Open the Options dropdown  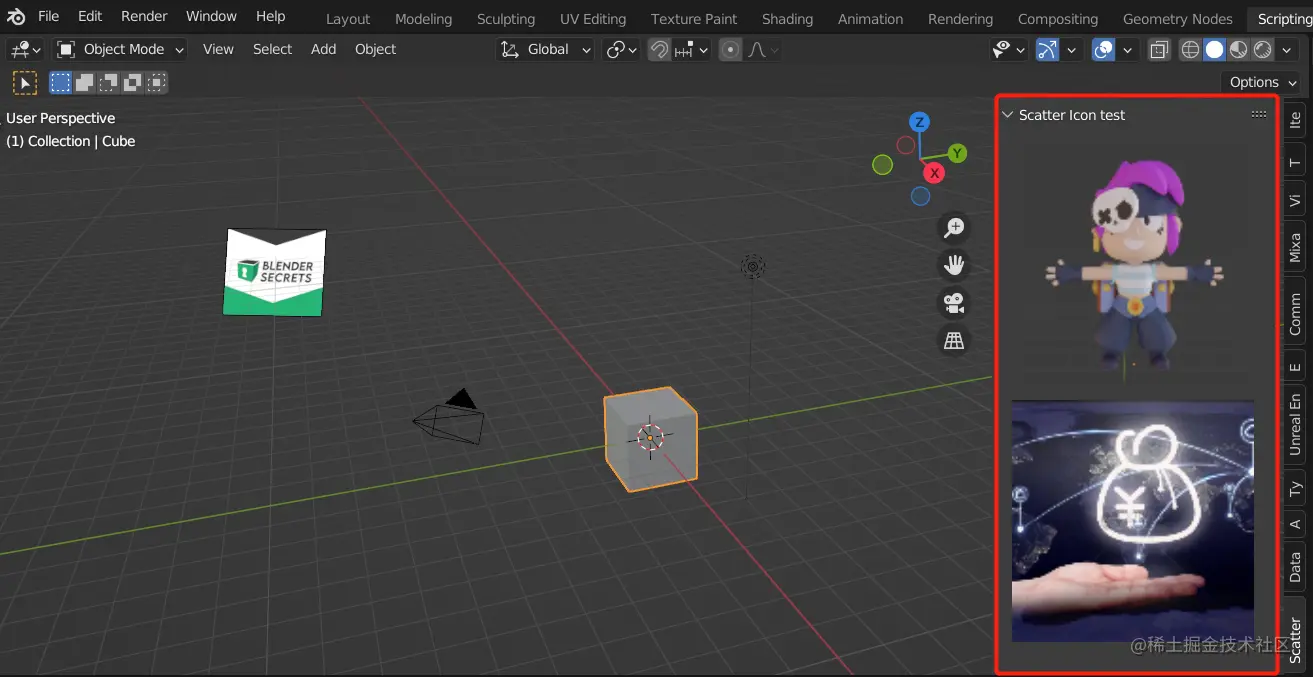(x=1261, y=82)
